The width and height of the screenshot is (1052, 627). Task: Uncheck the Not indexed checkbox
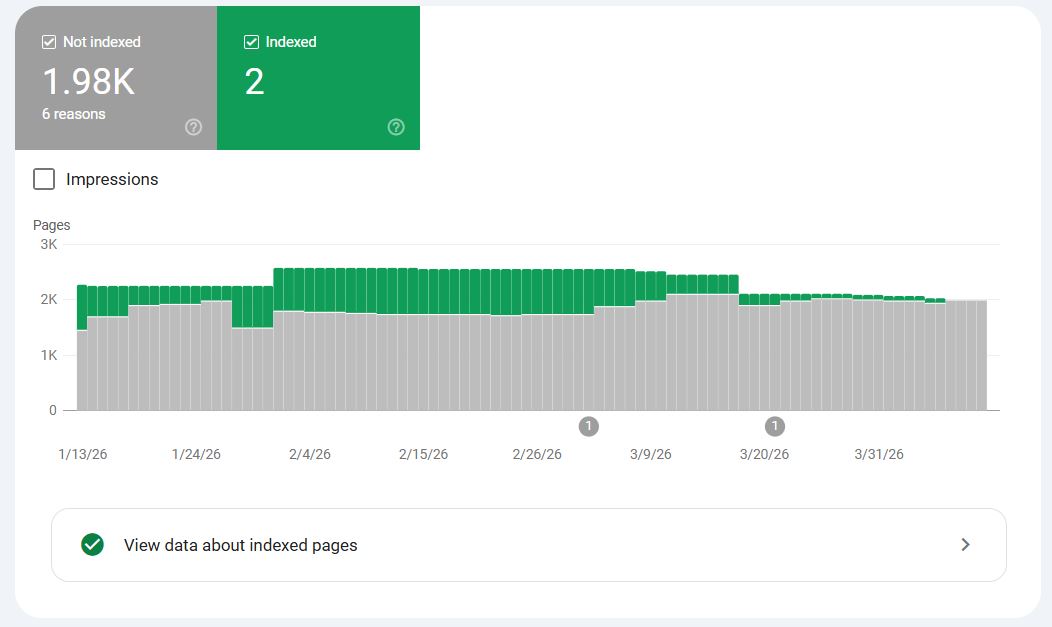click(49, 42)
